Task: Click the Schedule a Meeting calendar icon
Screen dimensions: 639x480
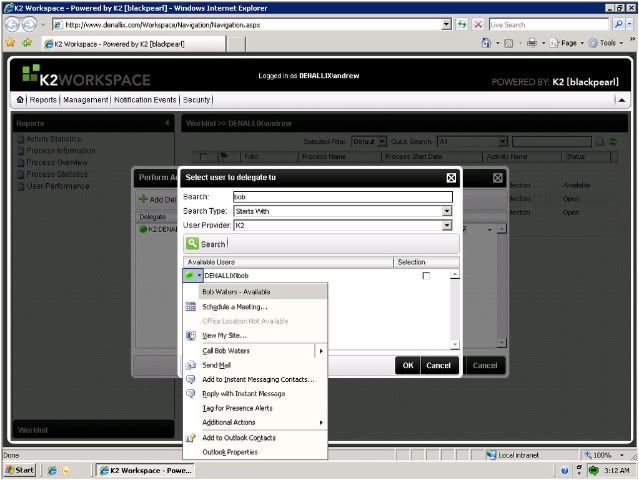Action: coord(191,306)
